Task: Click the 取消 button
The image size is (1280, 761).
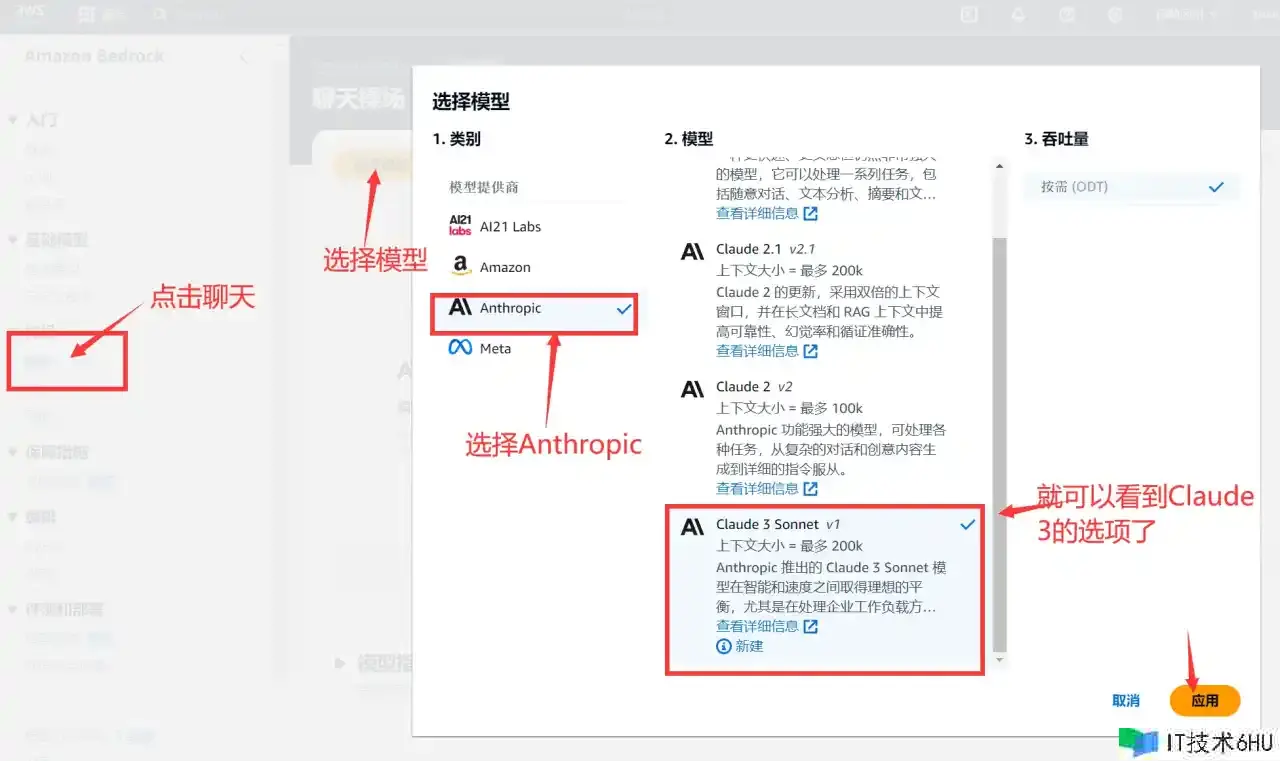Action: coord(1126,701)
